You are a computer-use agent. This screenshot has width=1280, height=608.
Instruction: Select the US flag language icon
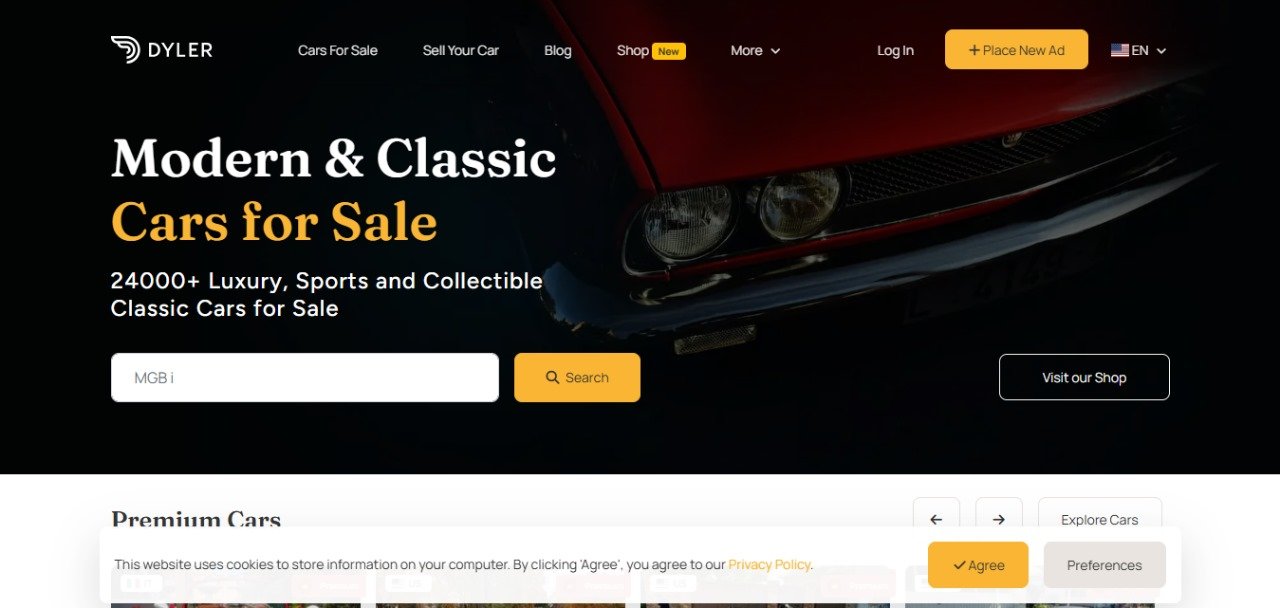point(1120,50)
